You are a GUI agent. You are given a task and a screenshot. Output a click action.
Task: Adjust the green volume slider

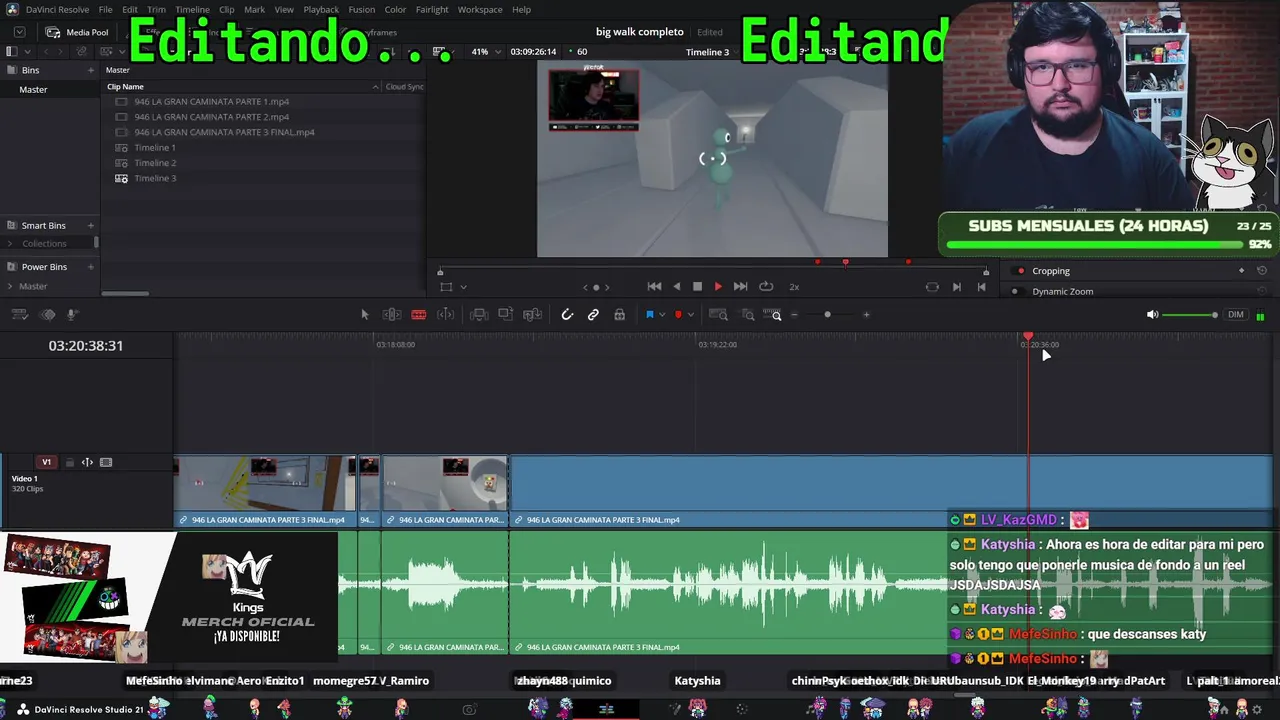[1190, 315]
